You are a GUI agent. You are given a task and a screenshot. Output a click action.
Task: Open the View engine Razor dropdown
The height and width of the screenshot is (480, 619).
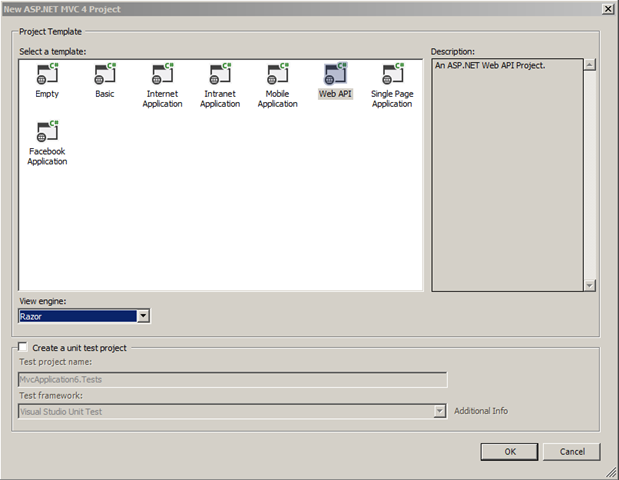[143, 316]
